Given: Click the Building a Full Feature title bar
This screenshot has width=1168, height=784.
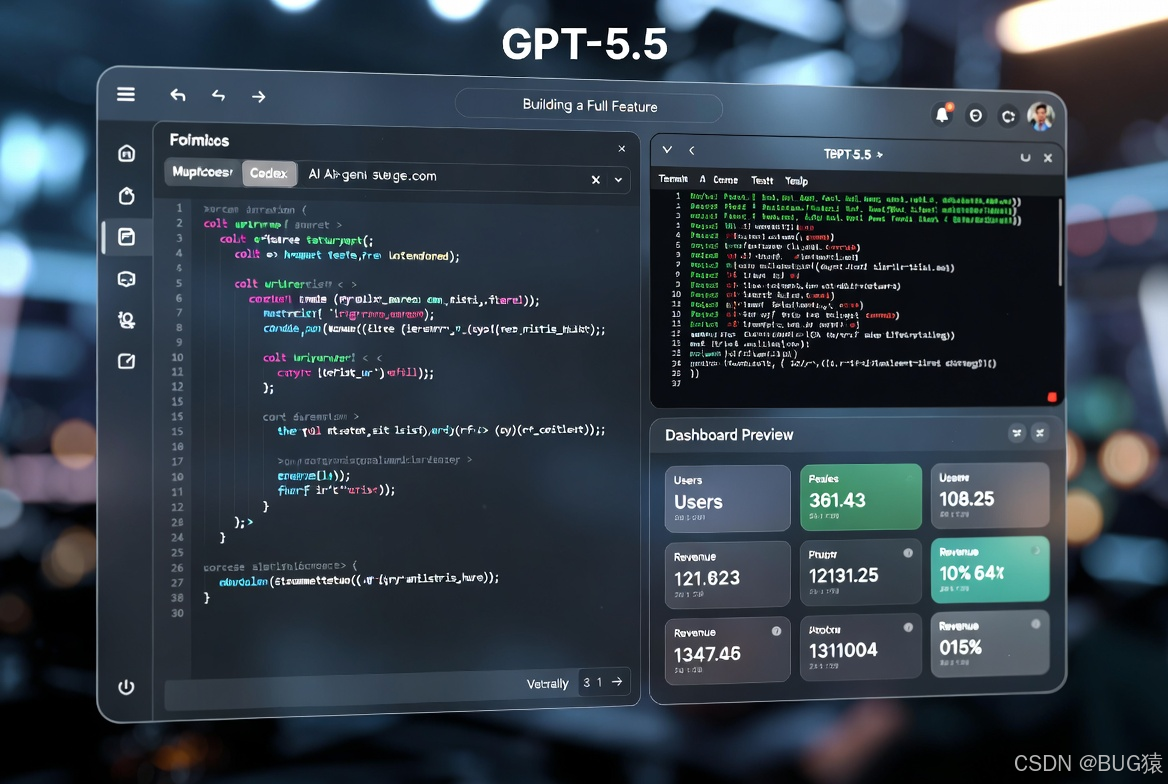Looking at the screenshot, I should [x=588, y=106].
